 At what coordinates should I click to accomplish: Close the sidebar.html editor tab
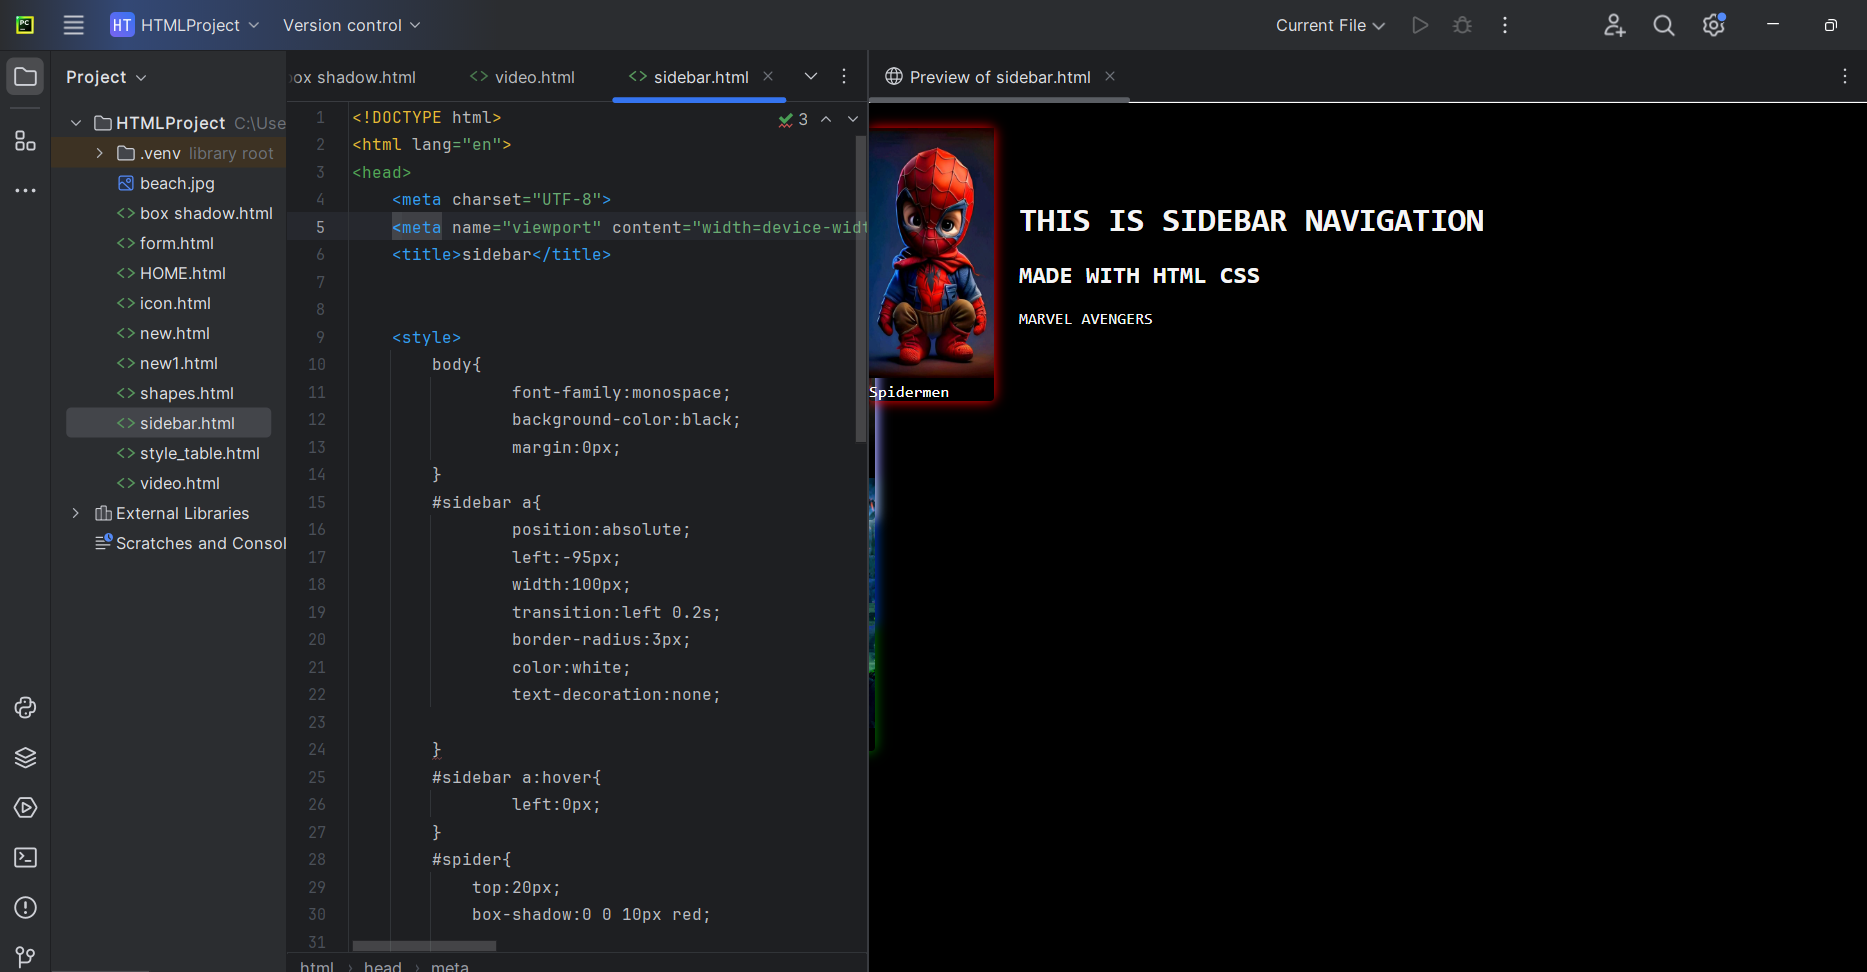tap(768, 76)
